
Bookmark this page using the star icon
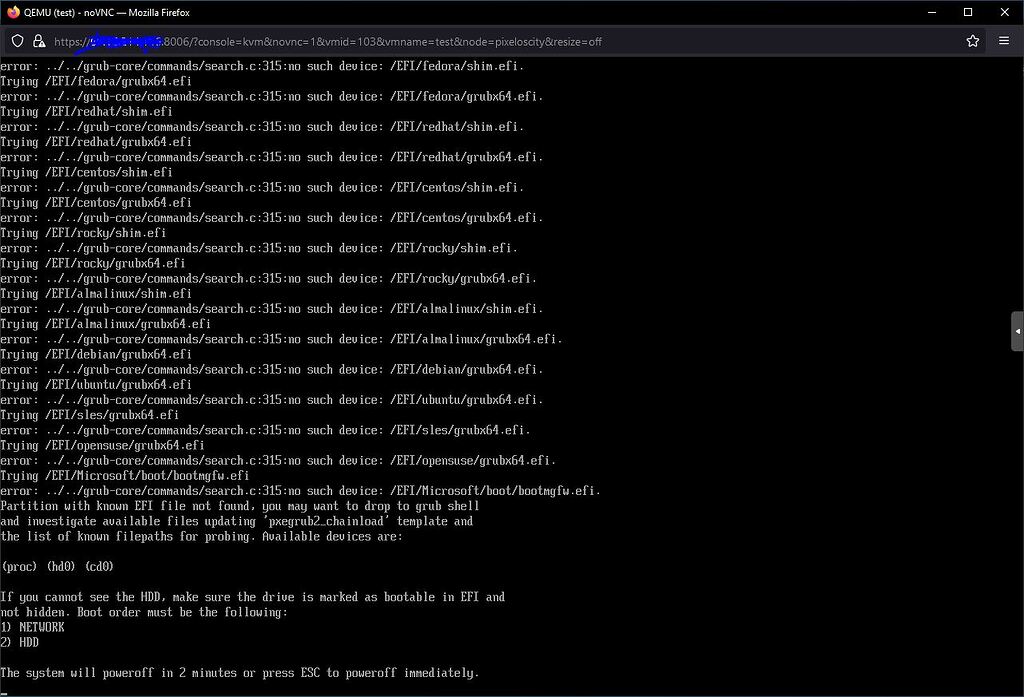pyautogui.click(x=971, y=41)
